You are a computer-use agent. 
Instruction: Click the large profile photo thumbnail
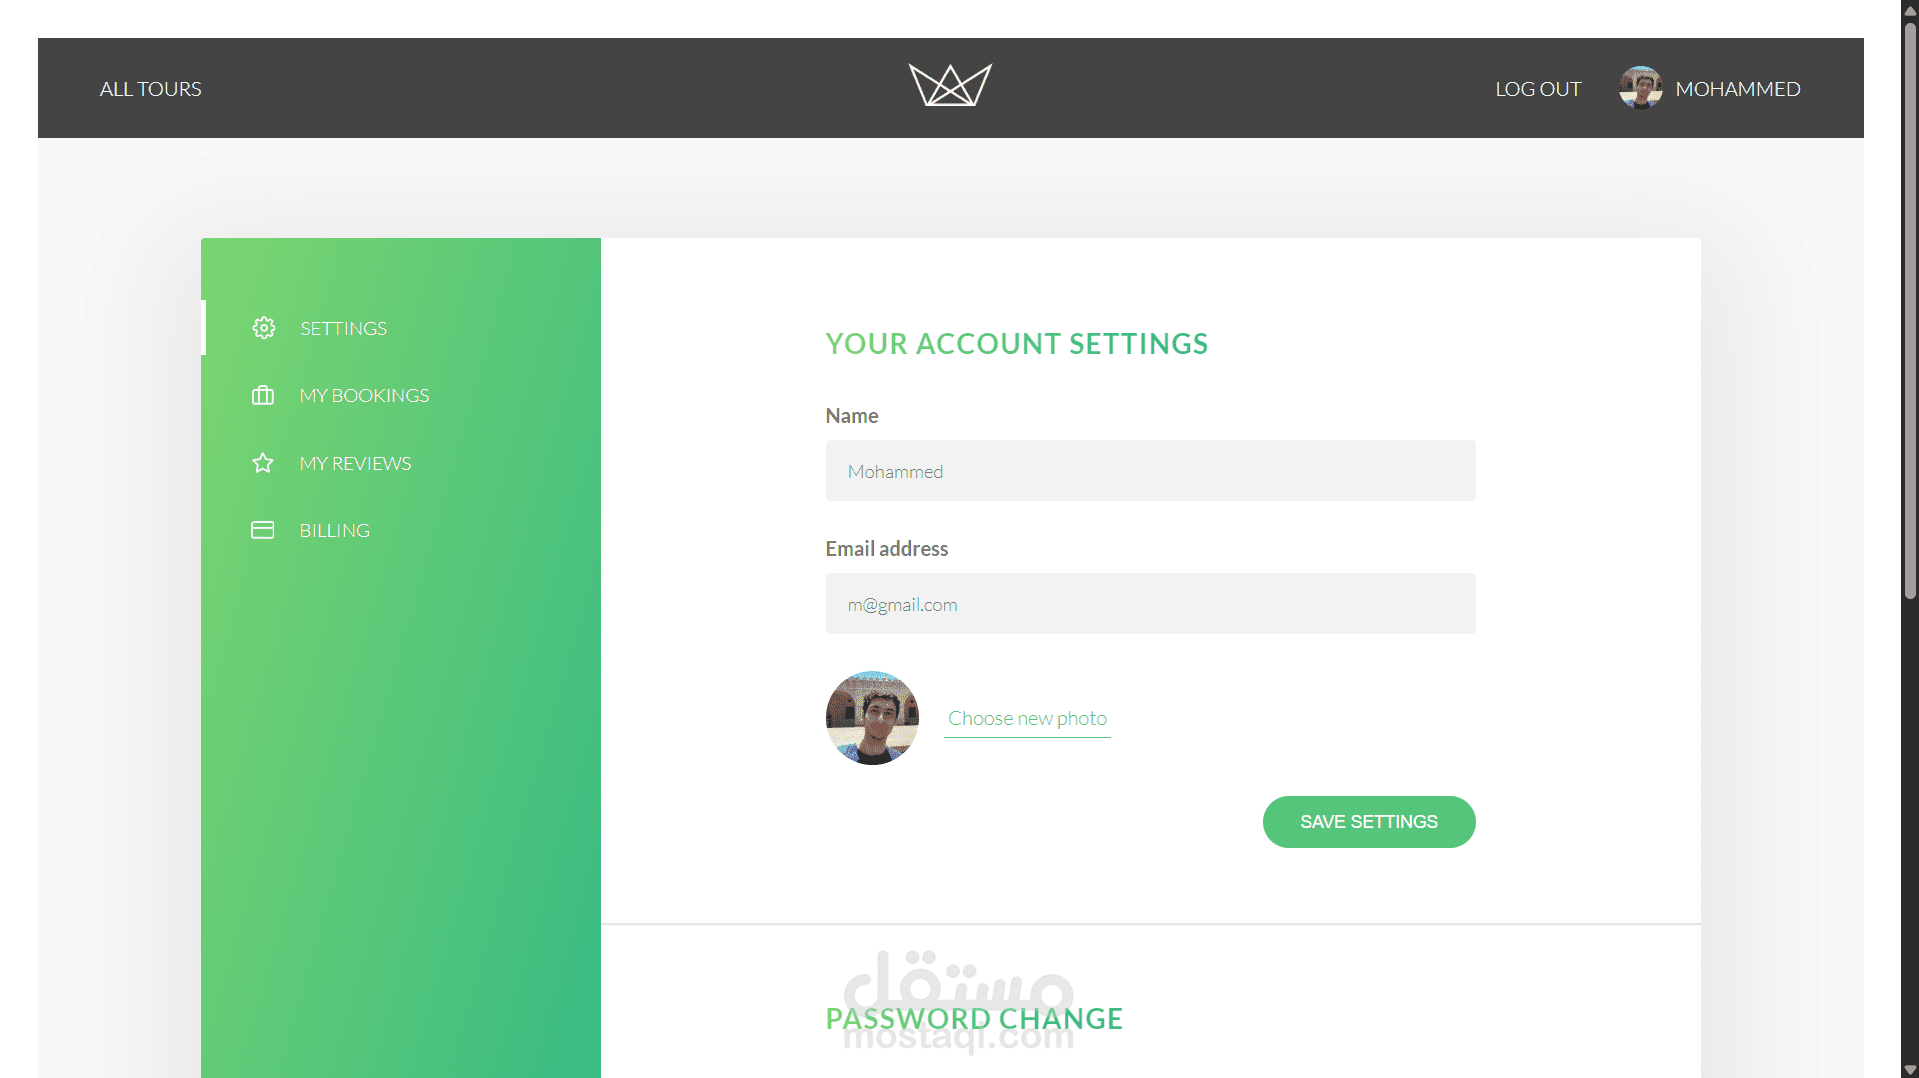tap(872, 718)
